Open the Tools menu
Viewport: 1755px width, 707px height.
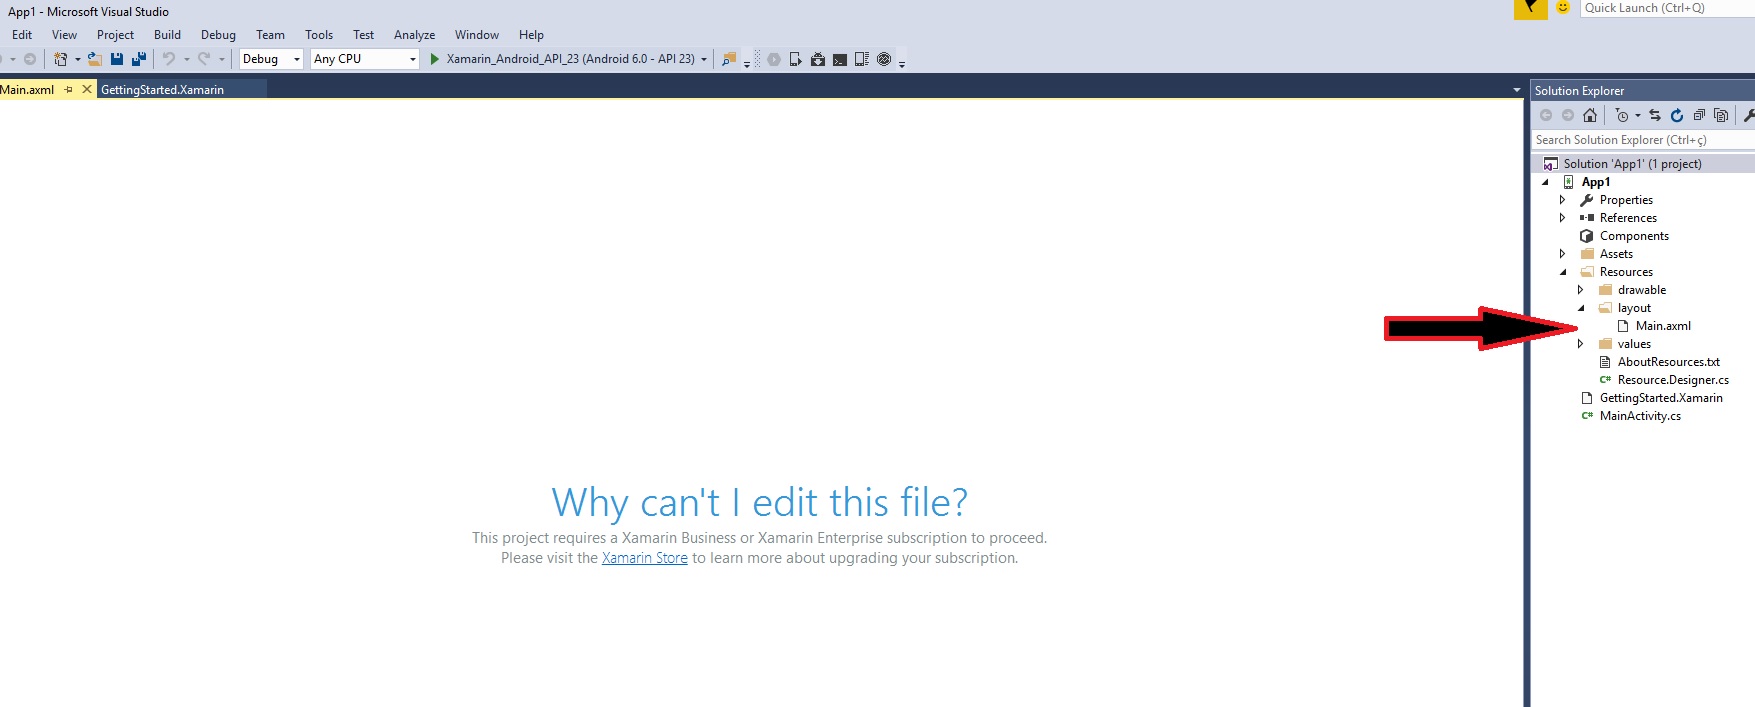pyautogui.click(x=319, y=34)
